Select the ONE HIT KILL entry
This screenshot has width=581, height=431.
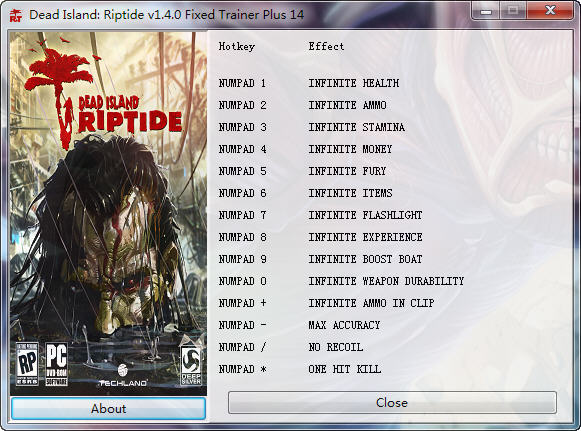click(345, 369)
